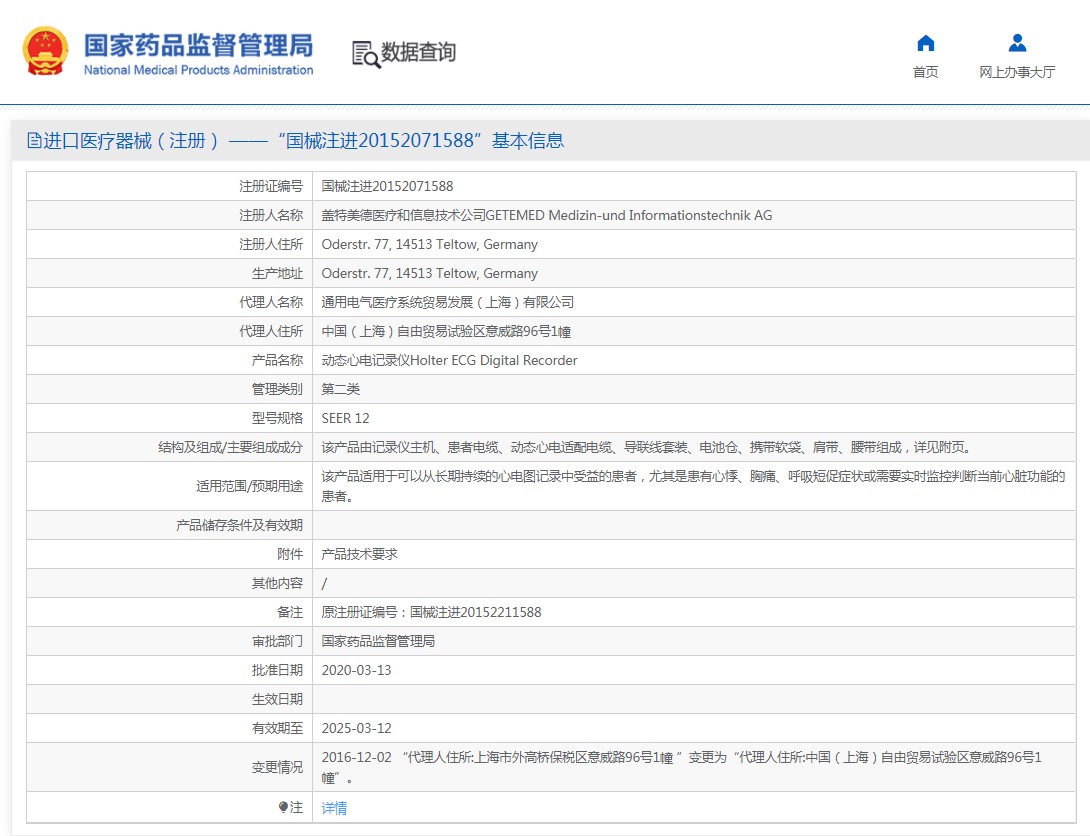Click the 注册人名称 row label
Viewport: 1090px width, 836px height.
(271, 215)
